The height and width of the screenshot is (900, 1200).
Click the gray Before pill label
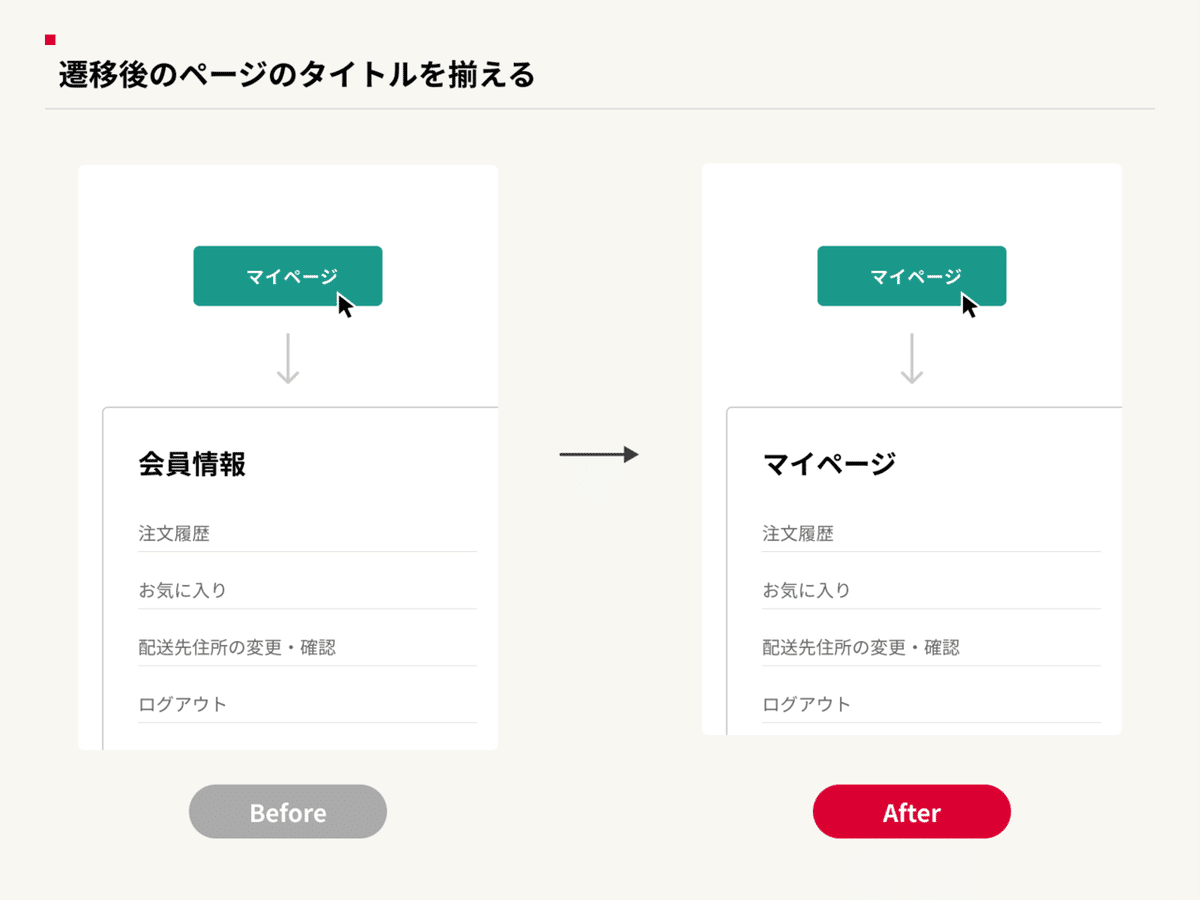tap(288, 812)
